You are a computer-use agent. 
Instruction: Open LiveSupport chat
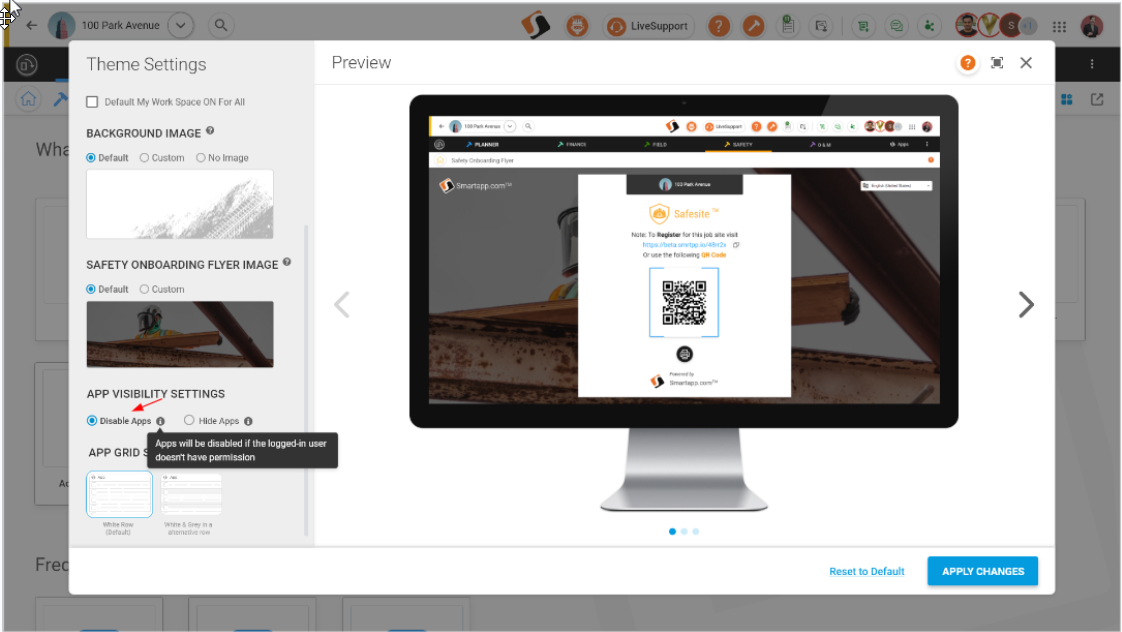(648, 26)
